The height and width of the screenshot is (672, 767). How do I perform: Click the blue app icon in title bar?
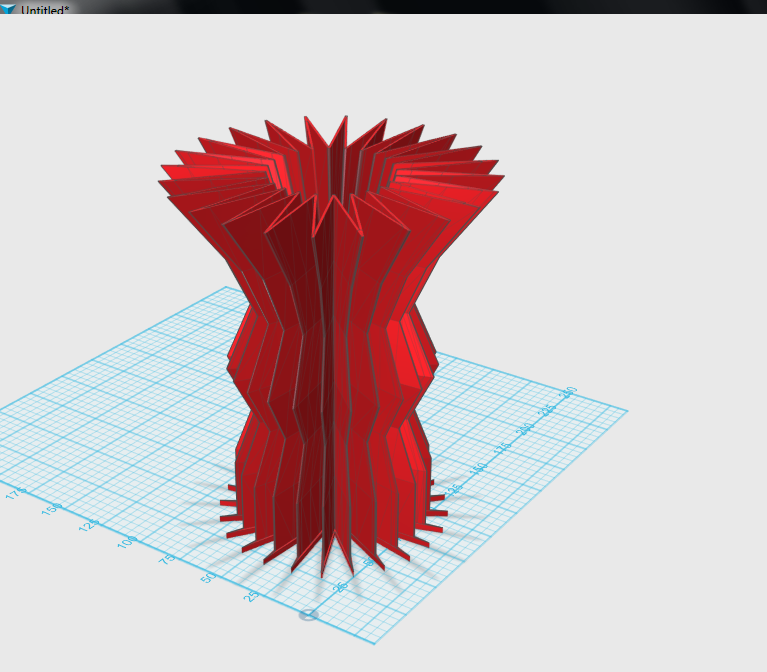tap(8, 8)
